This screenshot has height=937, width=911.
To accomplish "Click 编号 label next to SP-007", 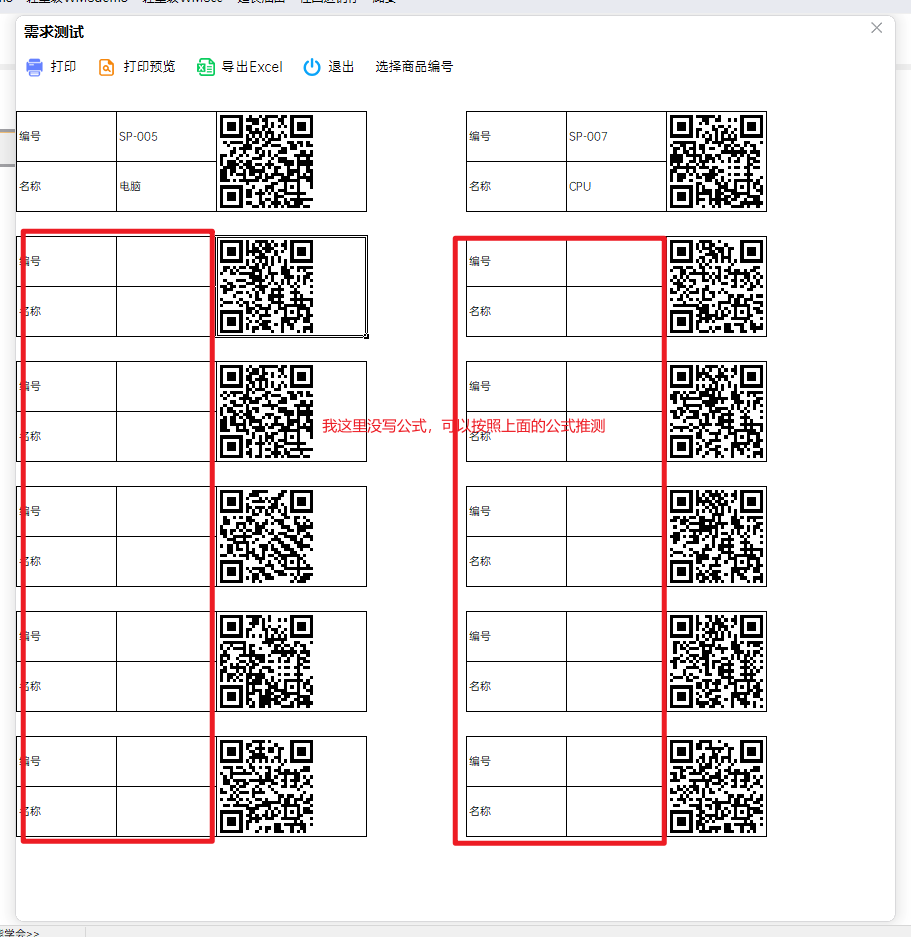I will pyautogui.click(x=480, y=136).
